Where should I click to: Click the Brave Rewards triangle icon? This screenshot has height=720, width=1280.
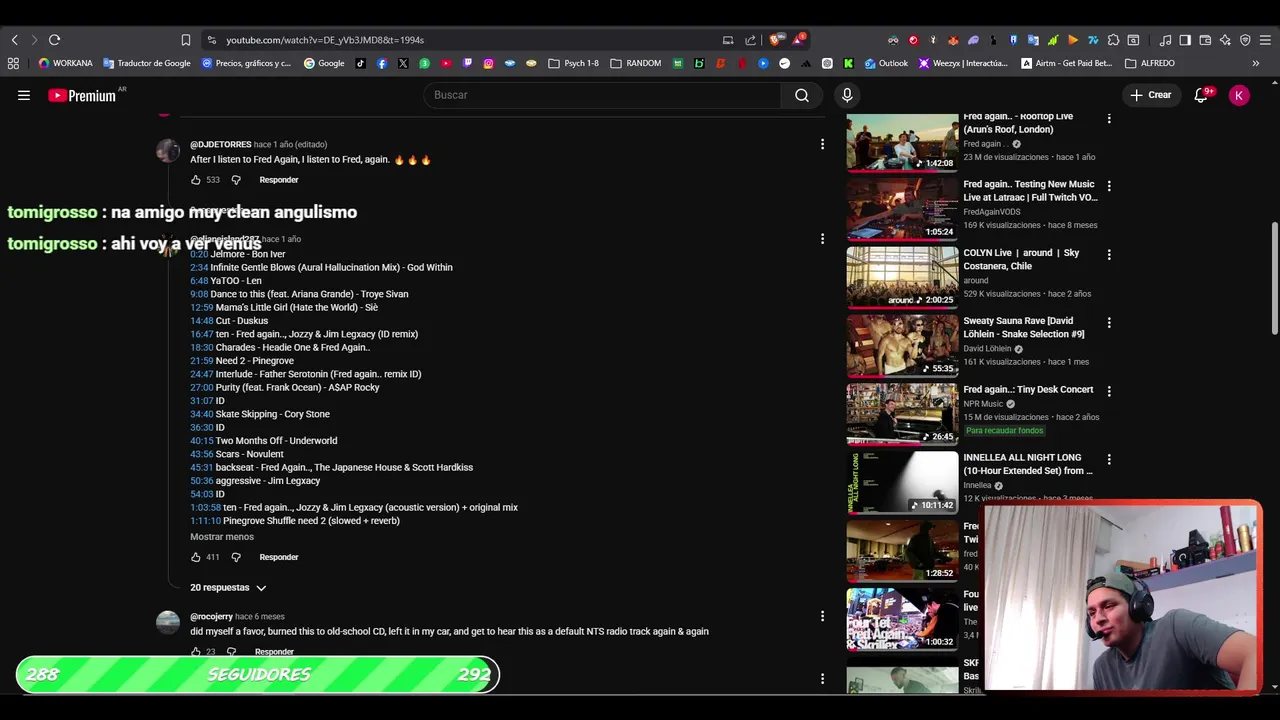click(798, 40)
